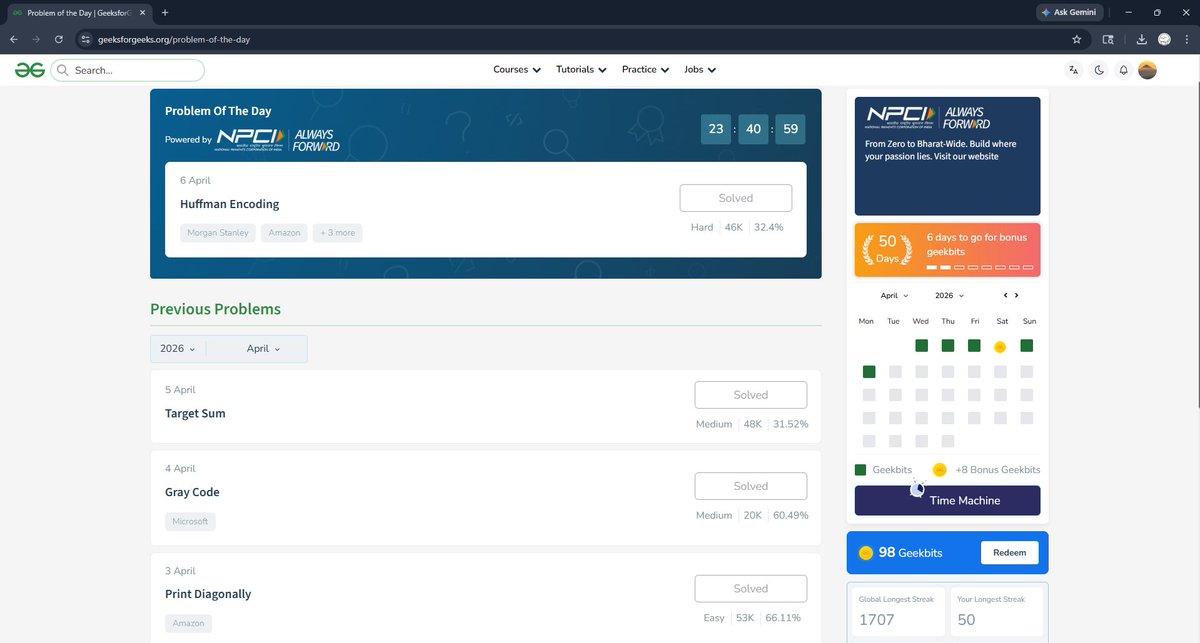Click the Geekbits coin icon beside 98
Image resolution: width=1200 pixels, height=643 pixels.
866,553
